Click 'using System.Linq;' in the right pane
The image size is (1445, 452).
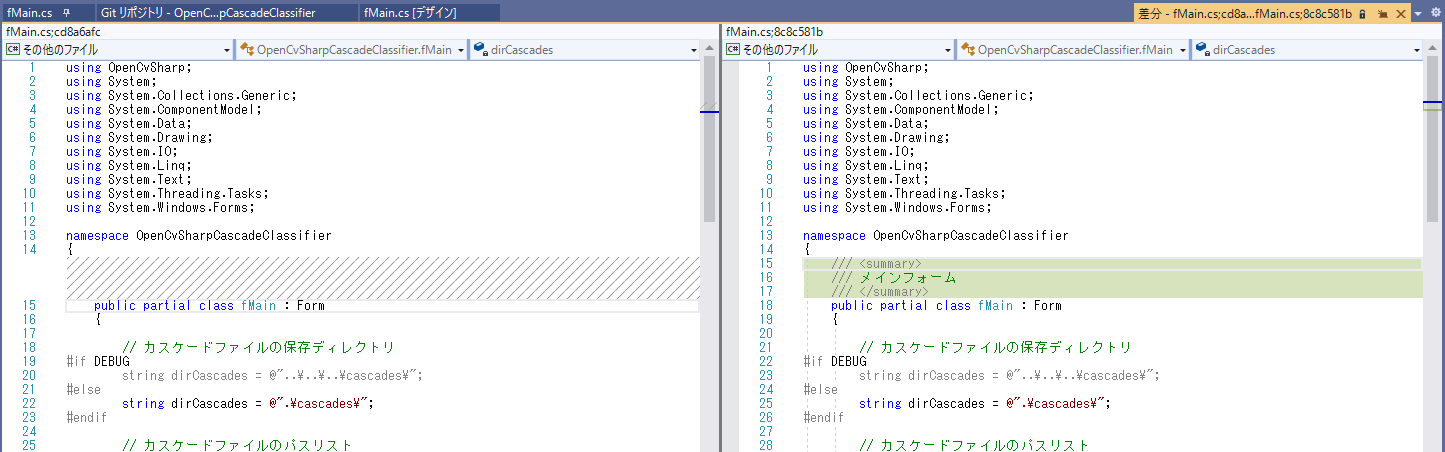click(862, 166)
